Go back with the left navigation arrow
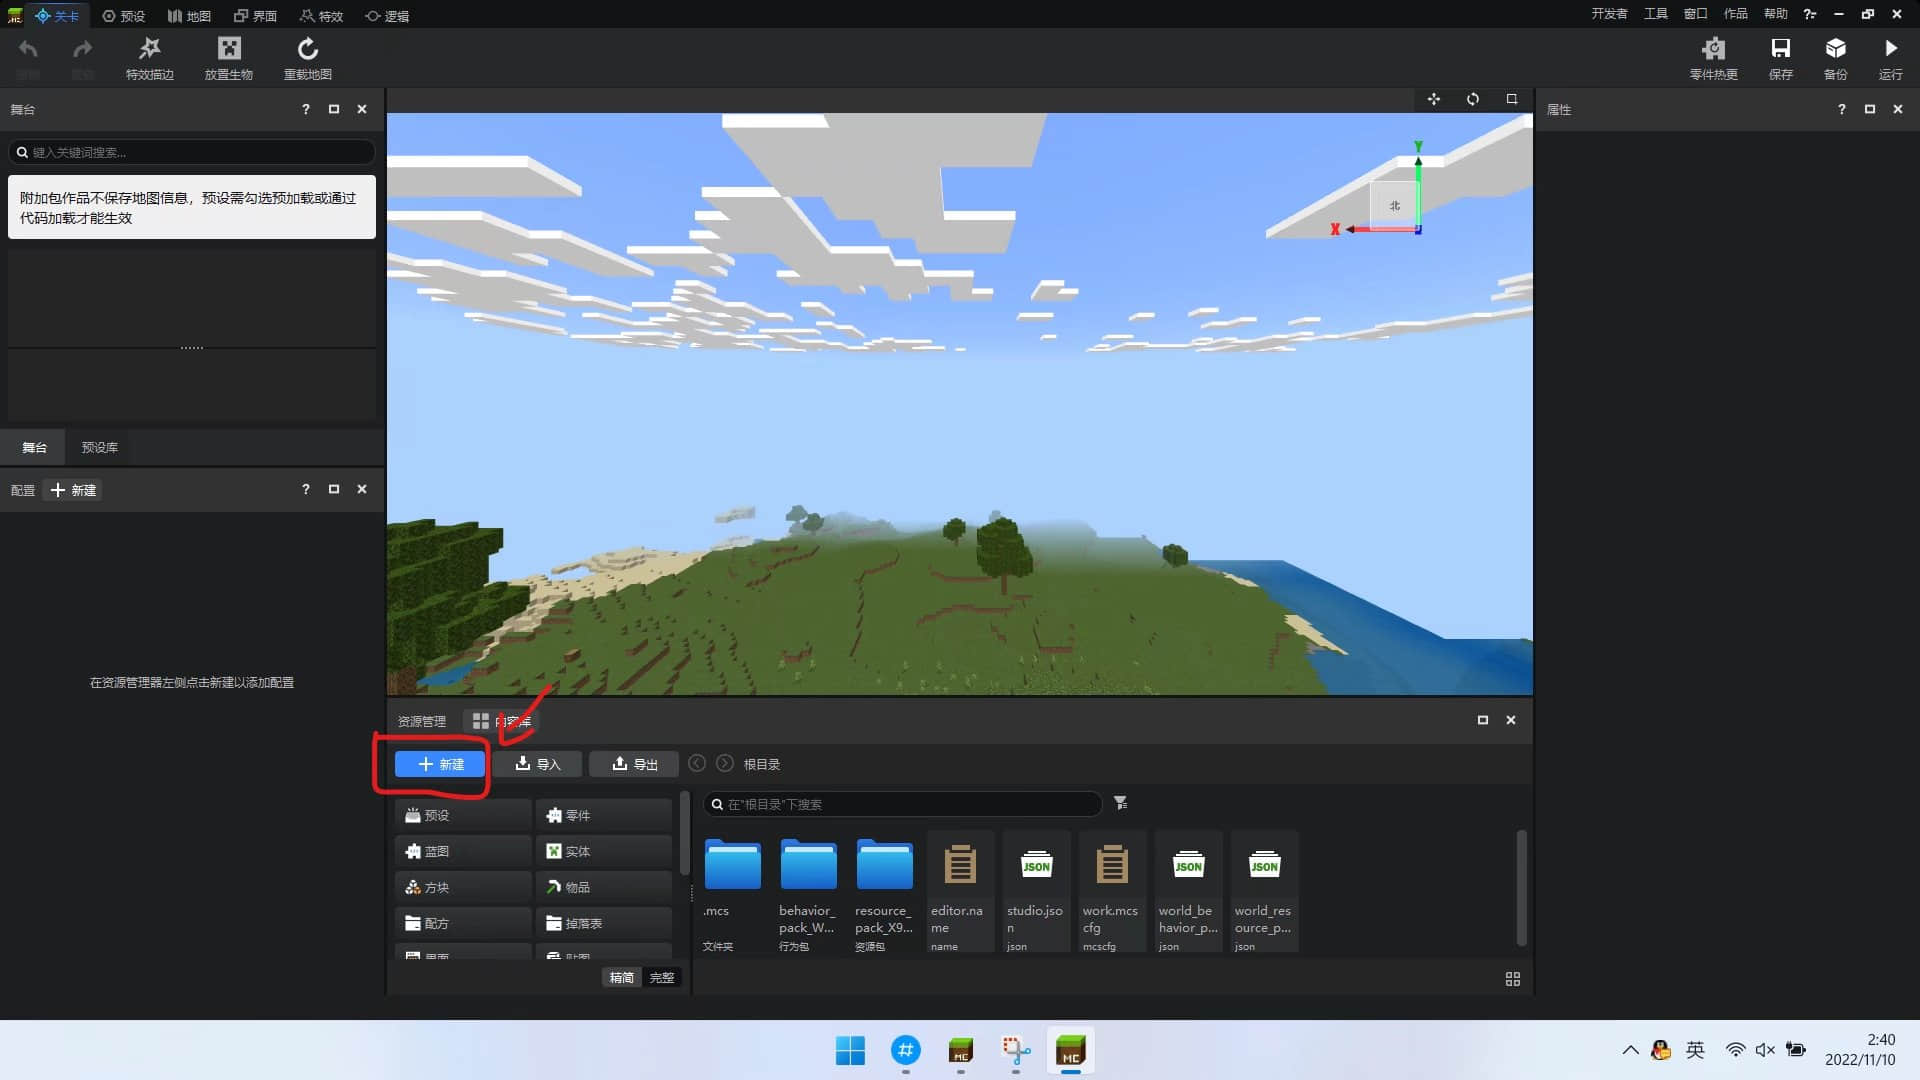Viewport: 1920px width, 1080px height. click(697, 763)
